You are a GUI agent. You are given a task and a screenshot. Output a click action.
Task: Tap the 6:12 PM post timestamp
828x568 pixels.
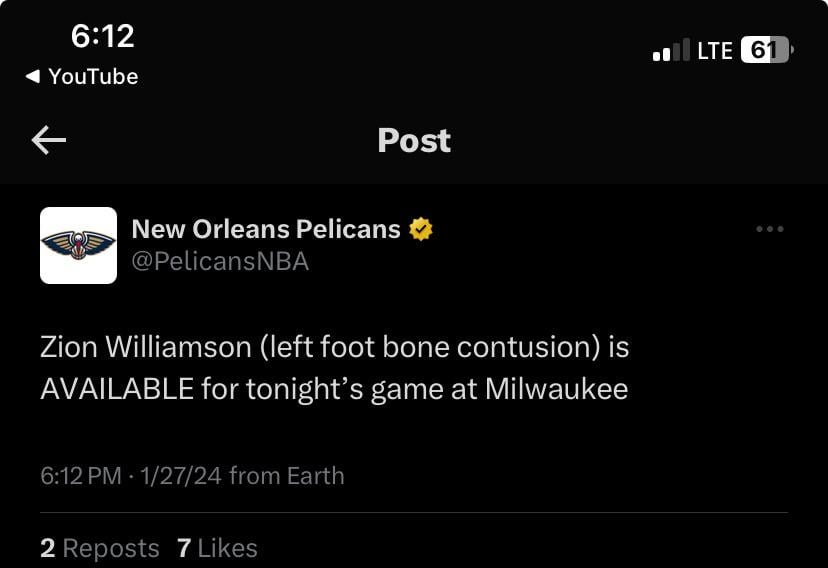[x=80, y=476]
